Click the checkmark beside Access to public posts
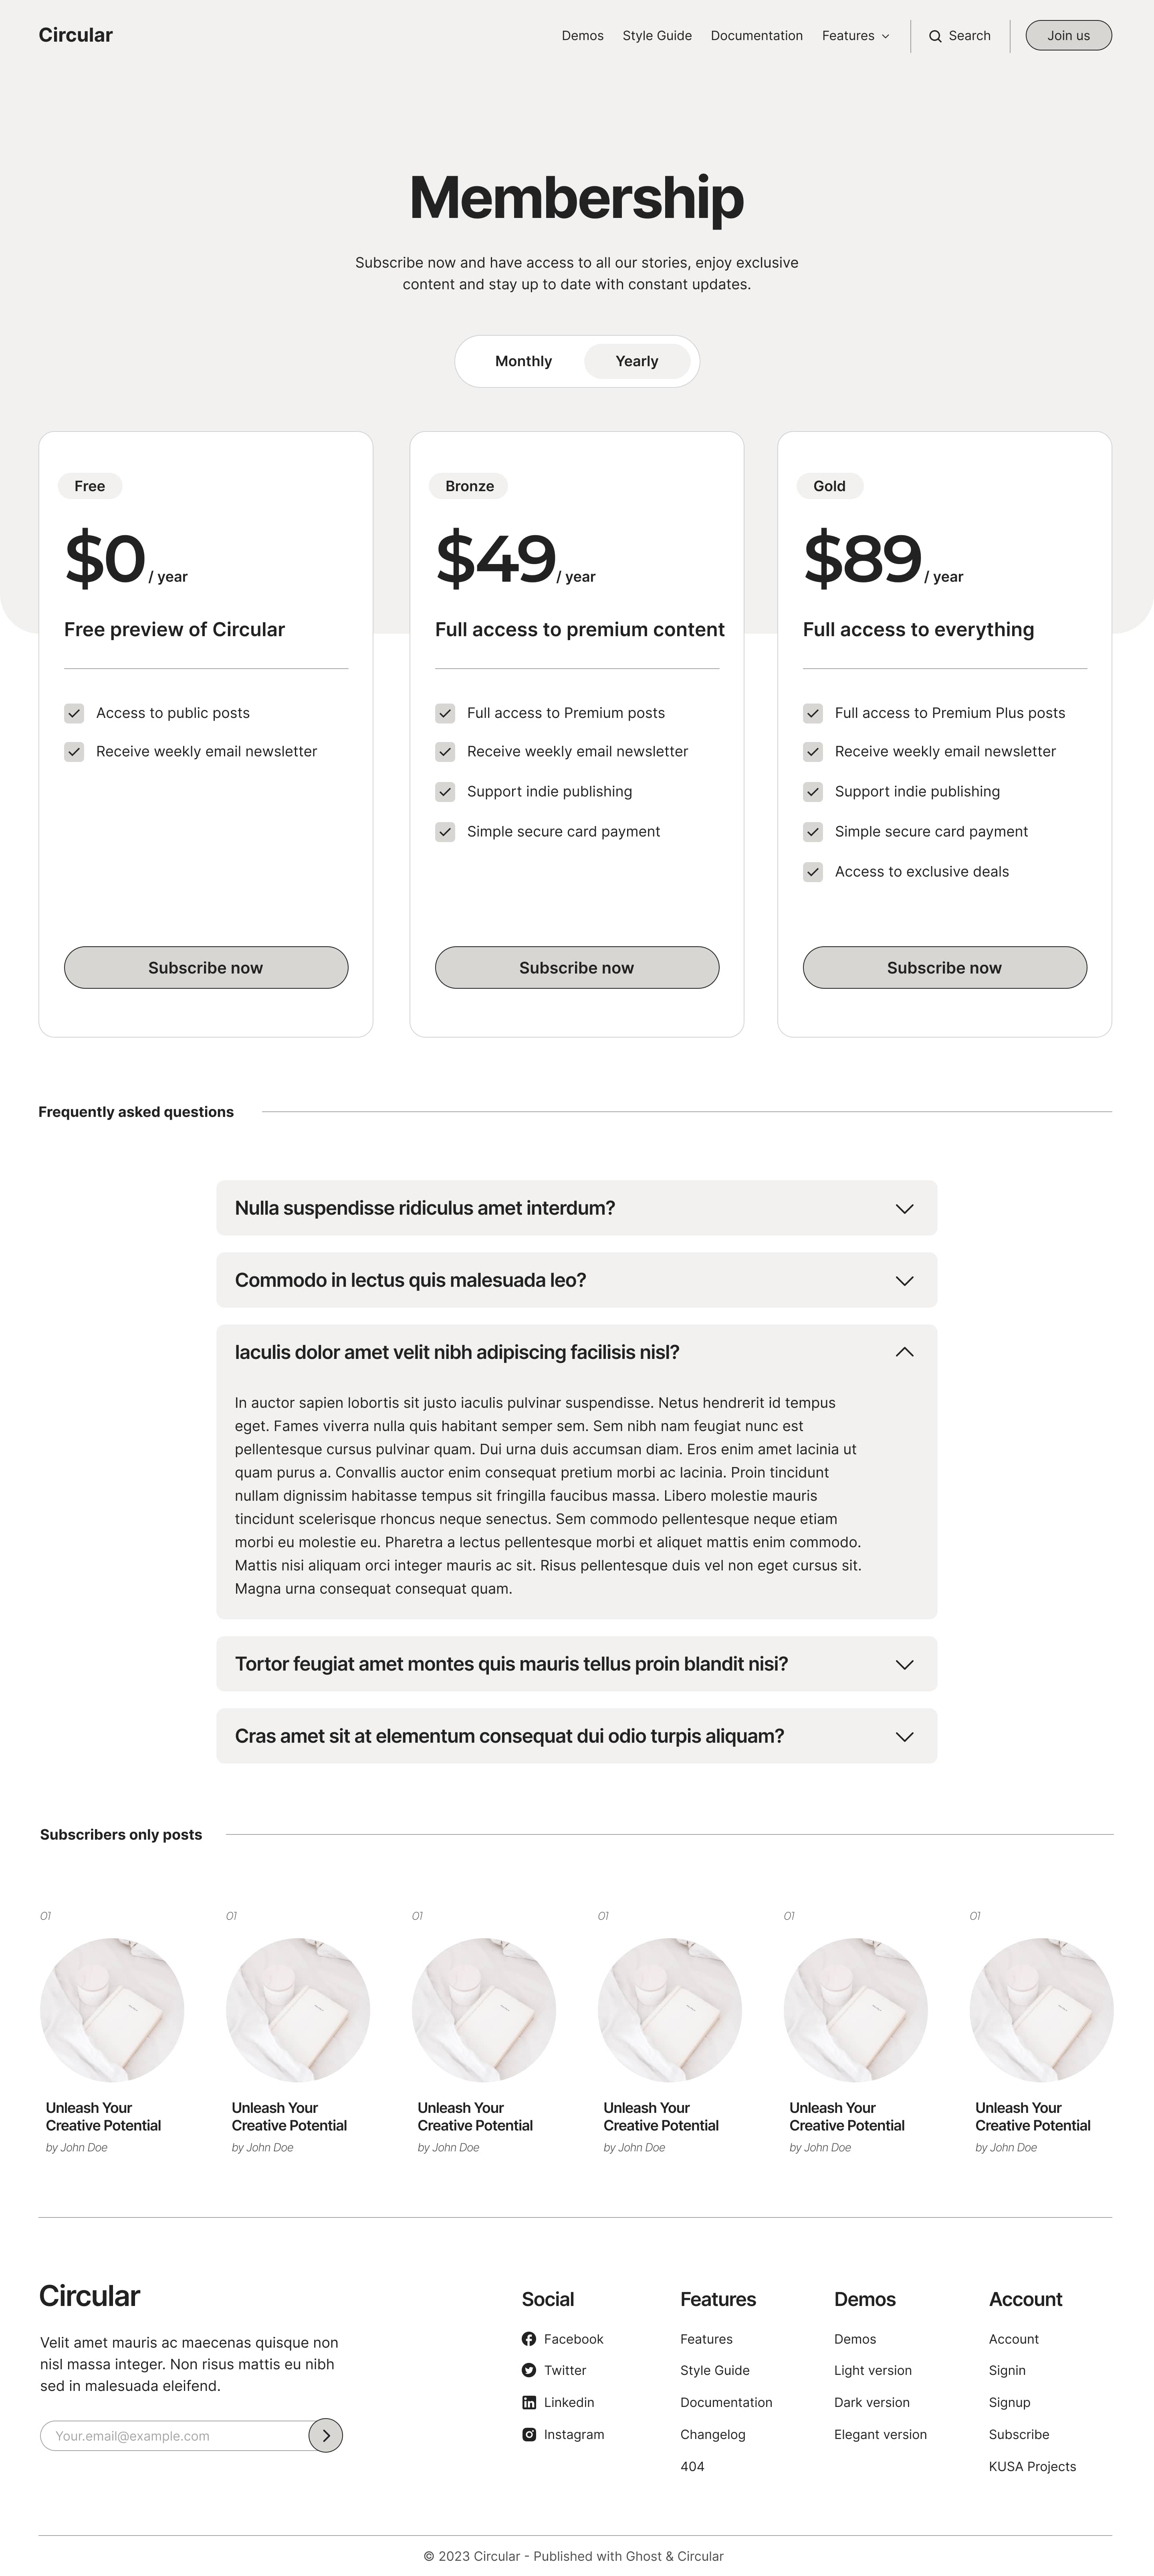 pyautogui.click(x=75, y=713)
